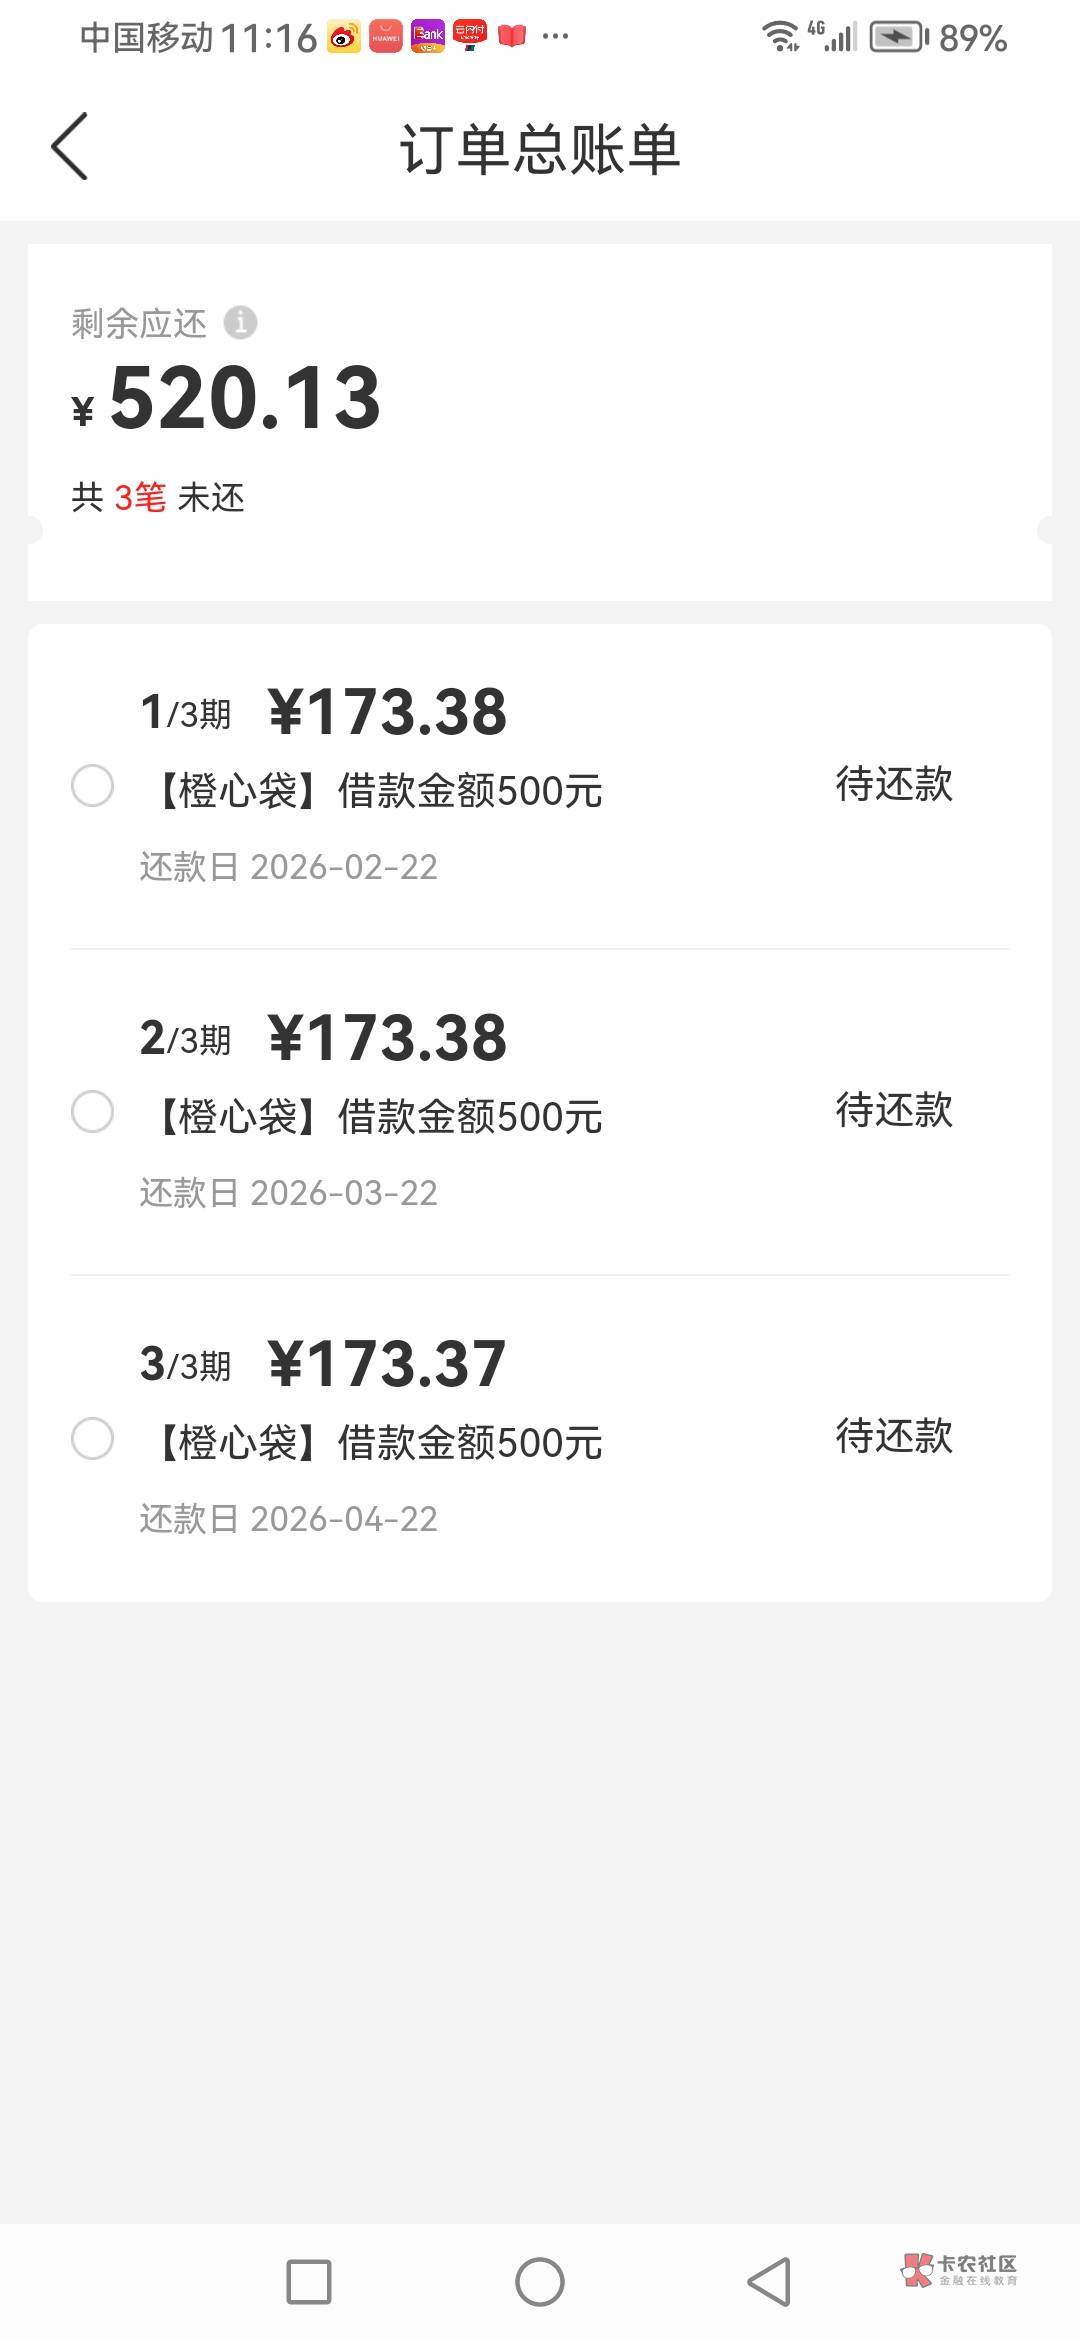Select the 3/3期 installment radio button
This screenshot has width=1080, height=2340.
(92, 1439)
